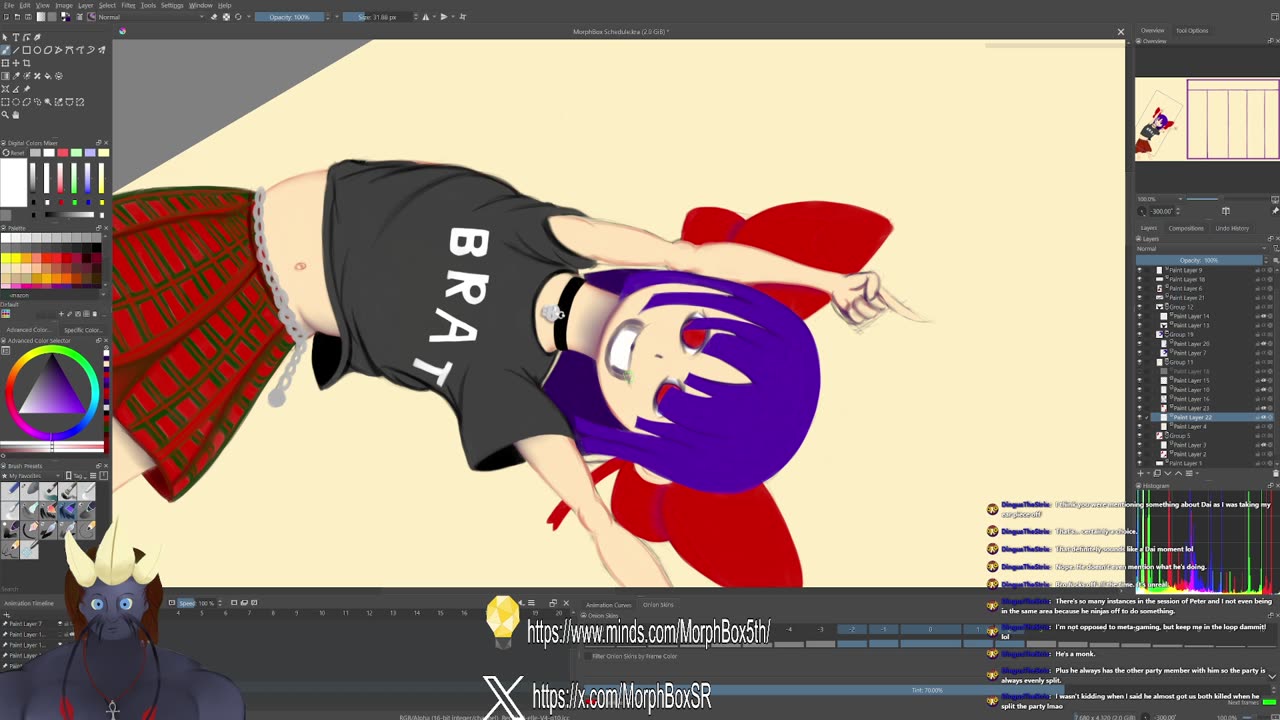1280x720 pixels.
Task: Click the reload brush preset icon
Action: 238,17
